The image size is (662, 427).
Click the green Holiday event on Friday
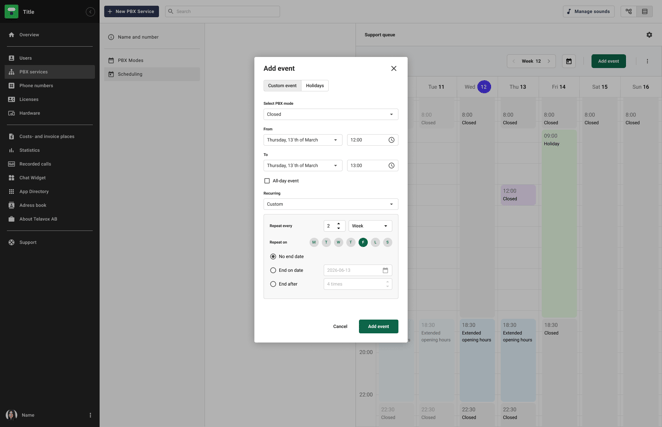(x=559, y=224)
